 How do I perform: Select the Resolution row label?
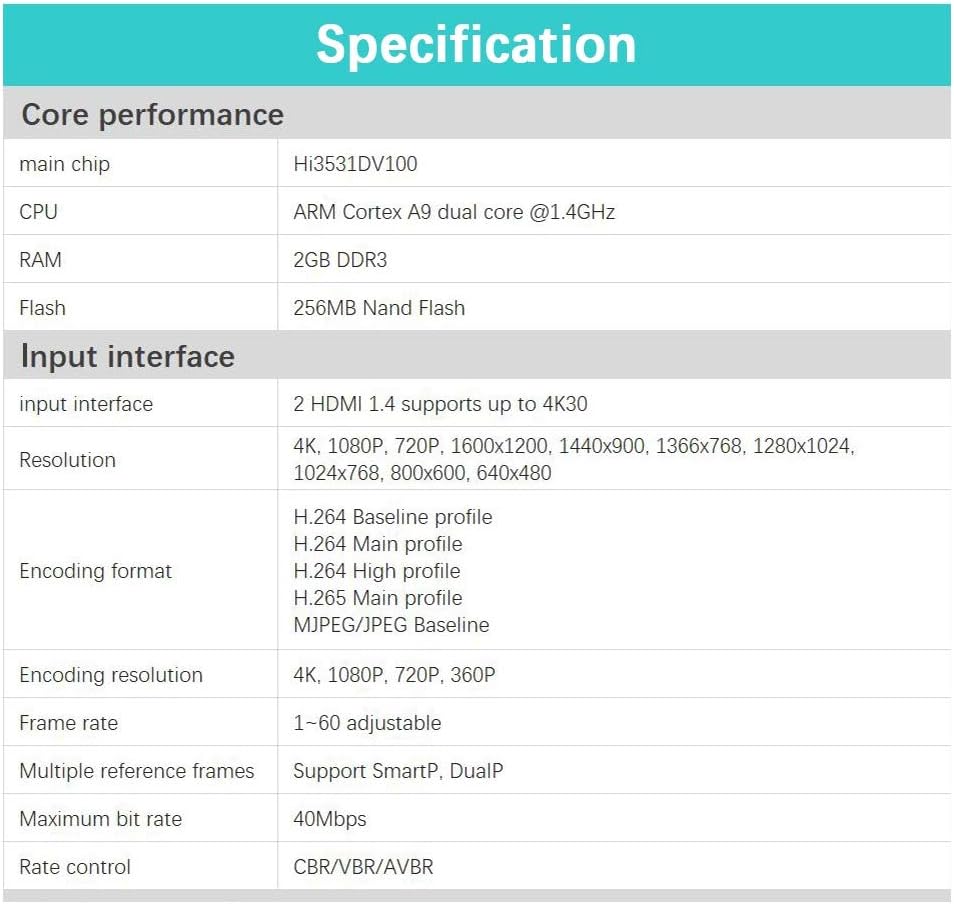point(68,460)
